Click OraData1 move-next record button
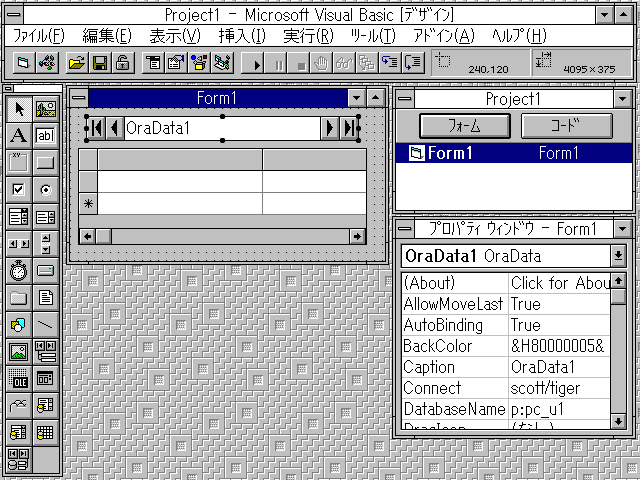The width and height of the screenshot is (640, 480). click(x=330, y=129)
